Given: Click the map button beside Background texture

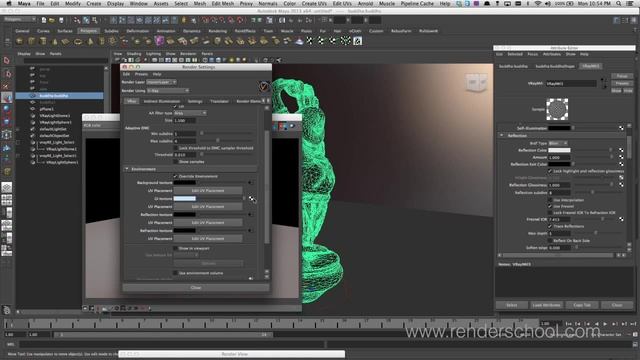Looking at the screenshot, I should (x=250, y=182).
